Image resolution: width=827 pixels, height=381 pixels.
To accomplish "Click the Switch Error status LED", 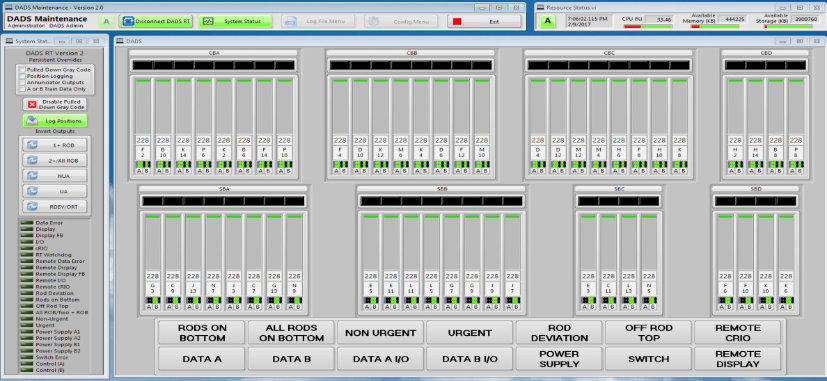I will 26,357.
